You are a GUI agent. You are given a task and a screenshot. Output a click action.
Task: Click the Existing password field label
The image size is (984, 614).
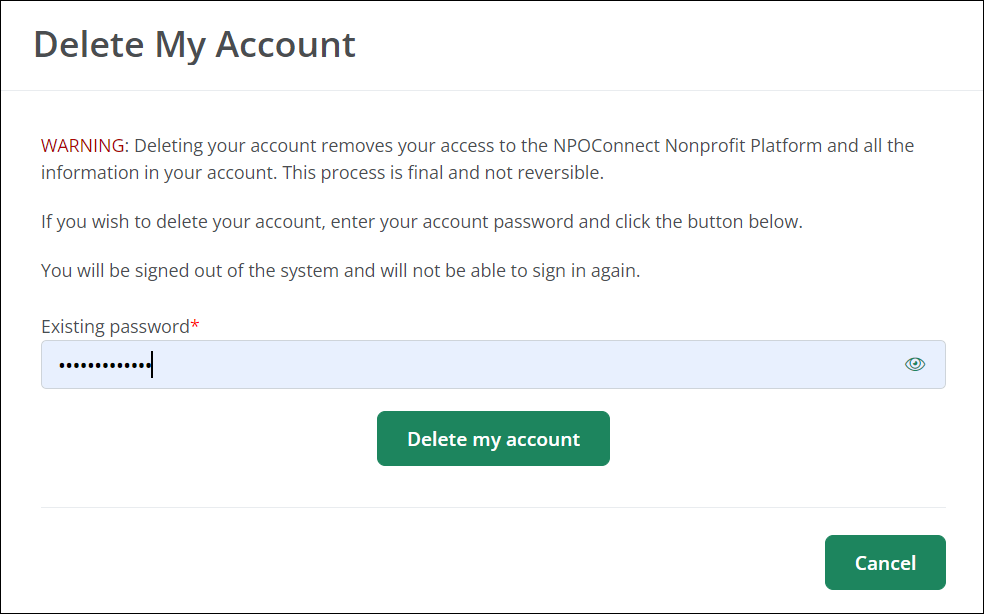point(115,327)
